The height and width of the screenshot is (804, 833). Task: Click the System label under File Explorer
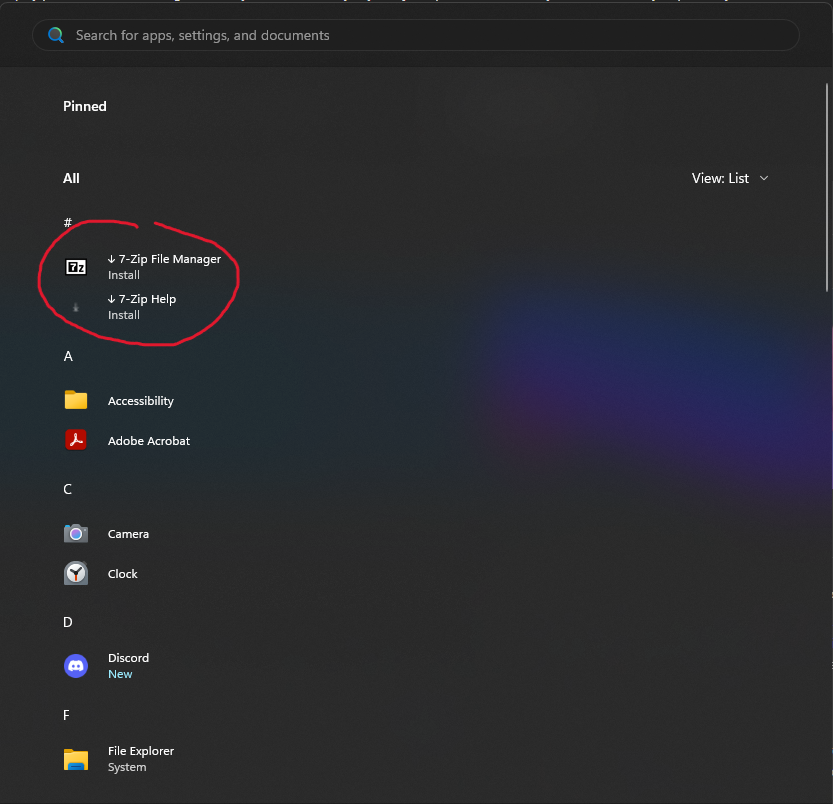[127, 767]
